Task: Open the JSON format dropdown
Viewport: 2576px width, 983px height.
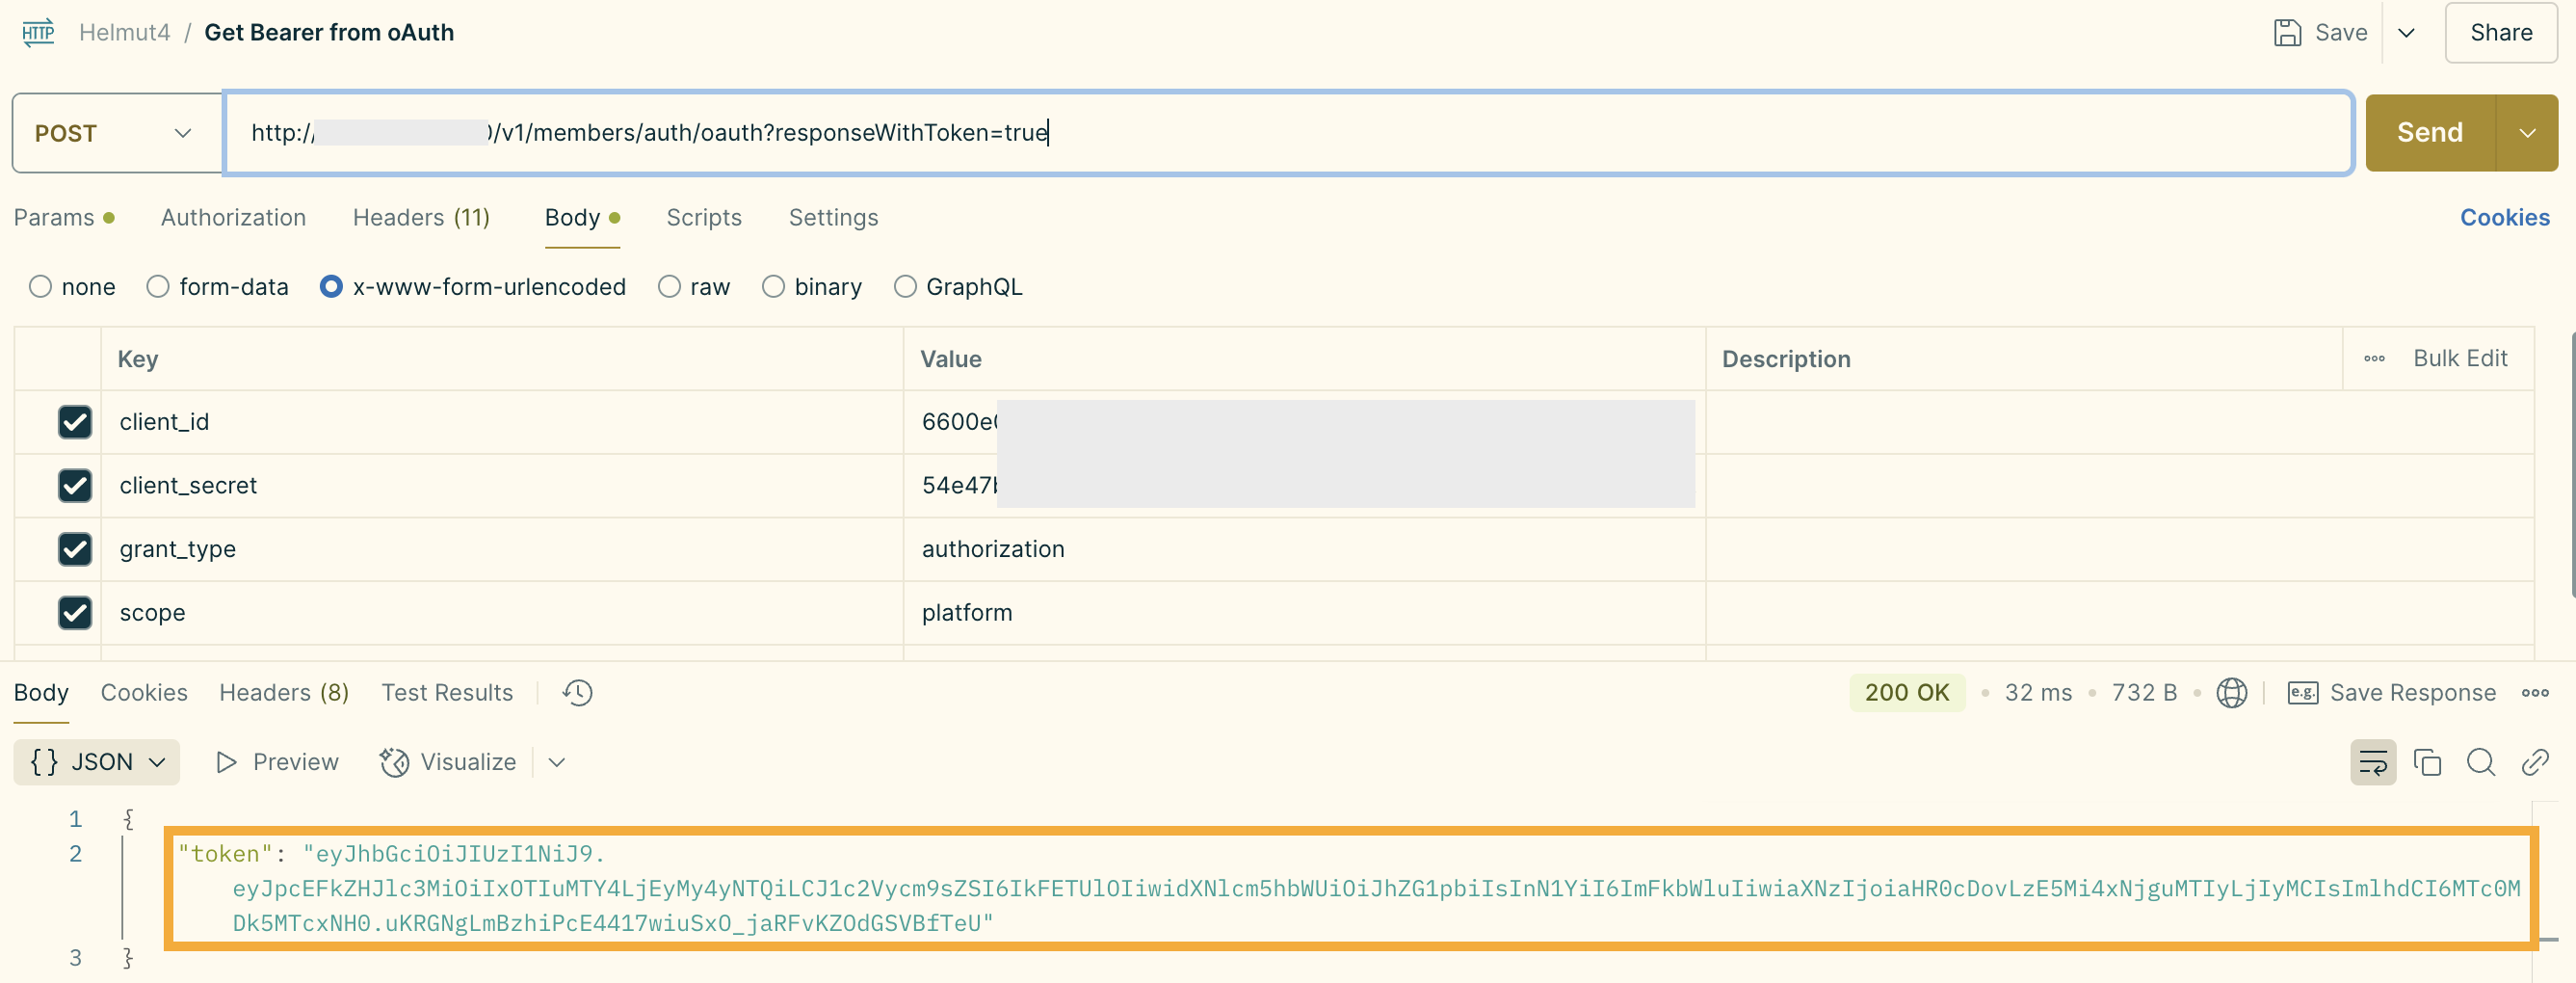Action: (x=97, y=762)
